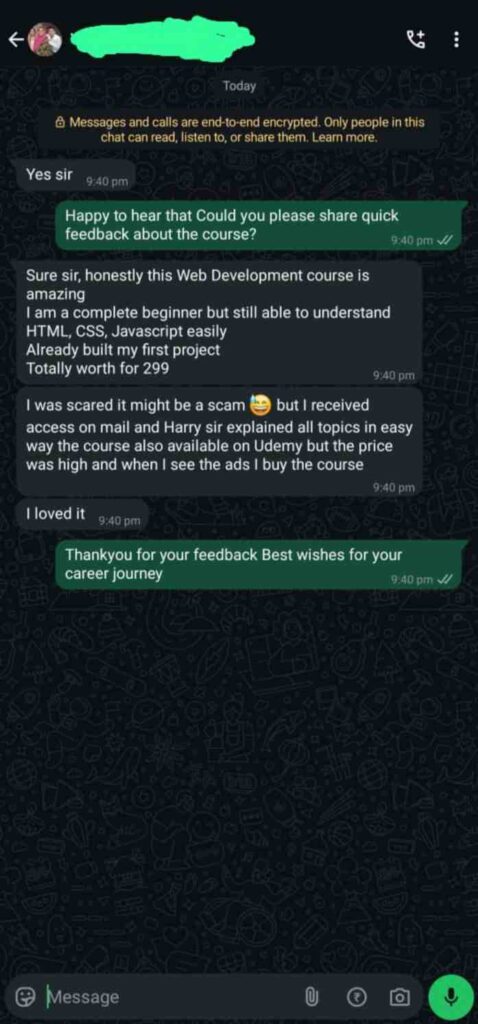The image size is (478, 1024).
Task: Tap the green microphone voice message button
Action: pos(450,997)
